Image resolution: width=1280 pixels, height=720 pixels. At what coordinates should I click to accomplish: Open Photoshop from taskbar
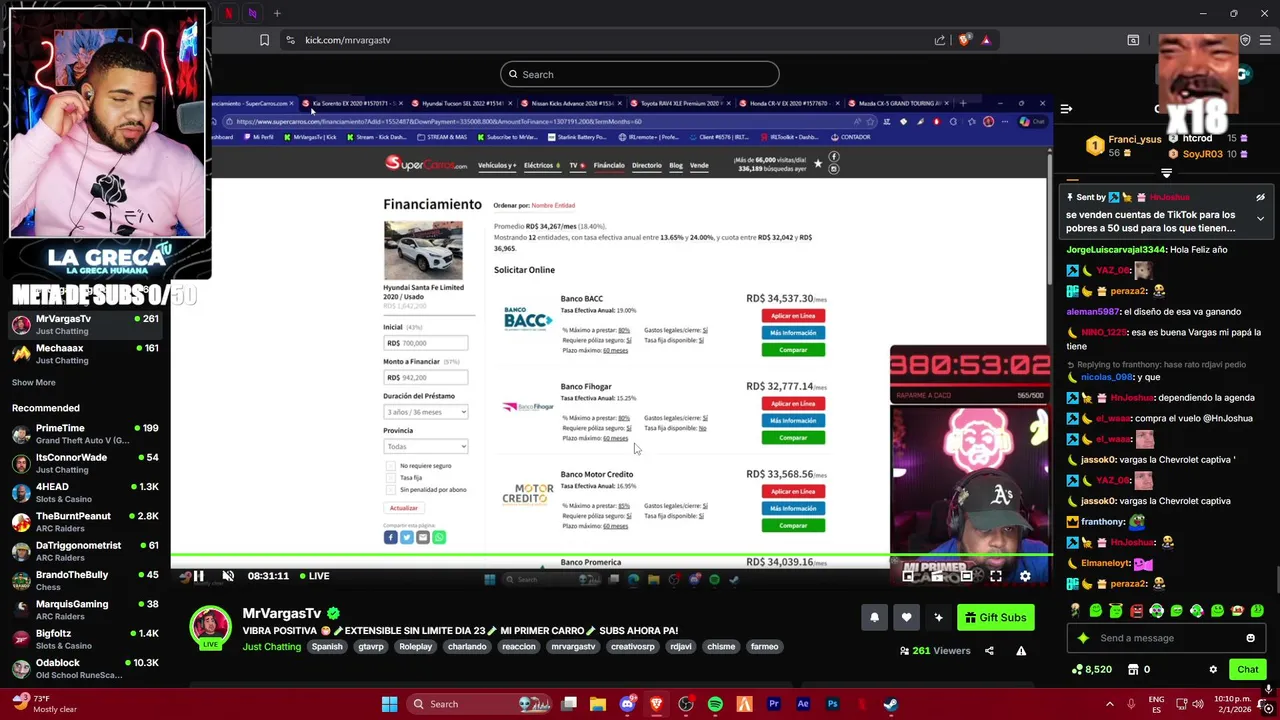(832, 704)
